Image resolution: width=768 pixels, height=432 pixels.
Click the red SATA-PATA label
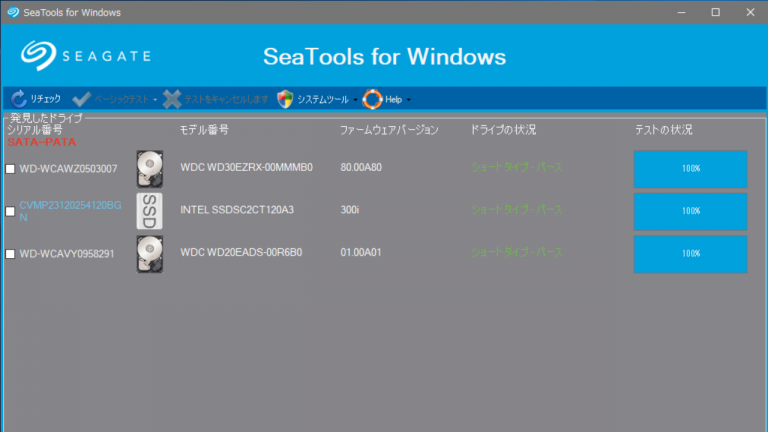tap(42, 142)
